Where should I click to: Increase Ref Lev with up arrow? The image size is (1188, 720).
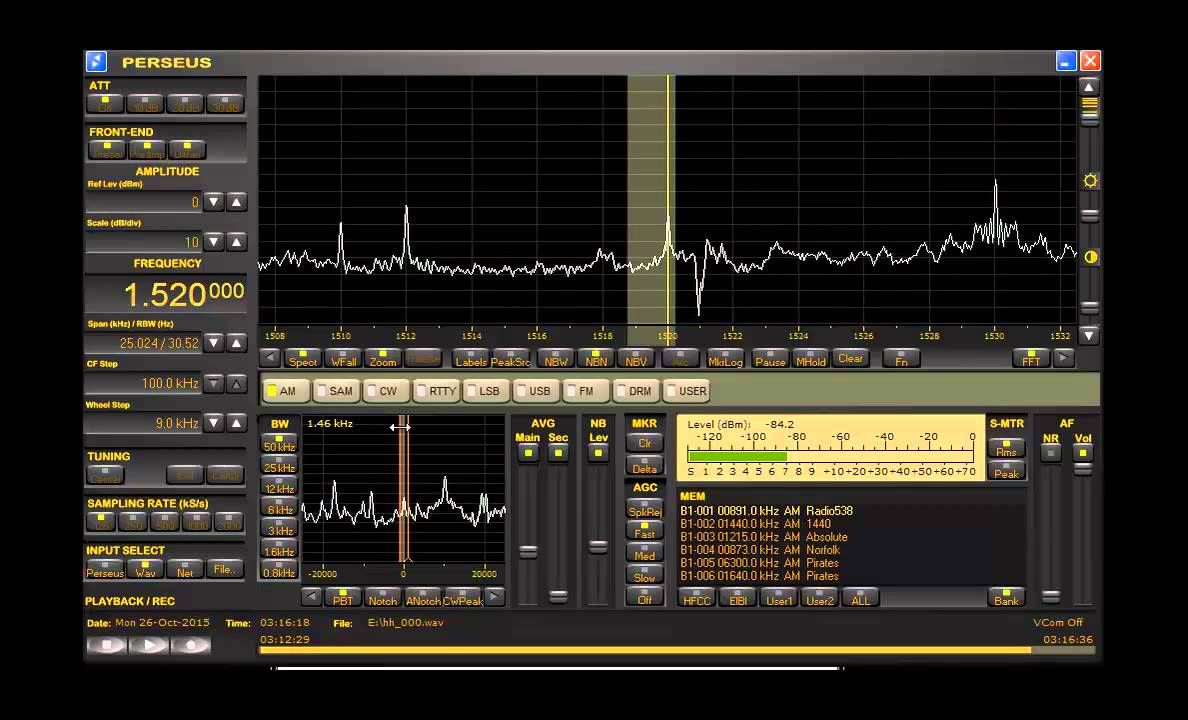coord(236,202)
